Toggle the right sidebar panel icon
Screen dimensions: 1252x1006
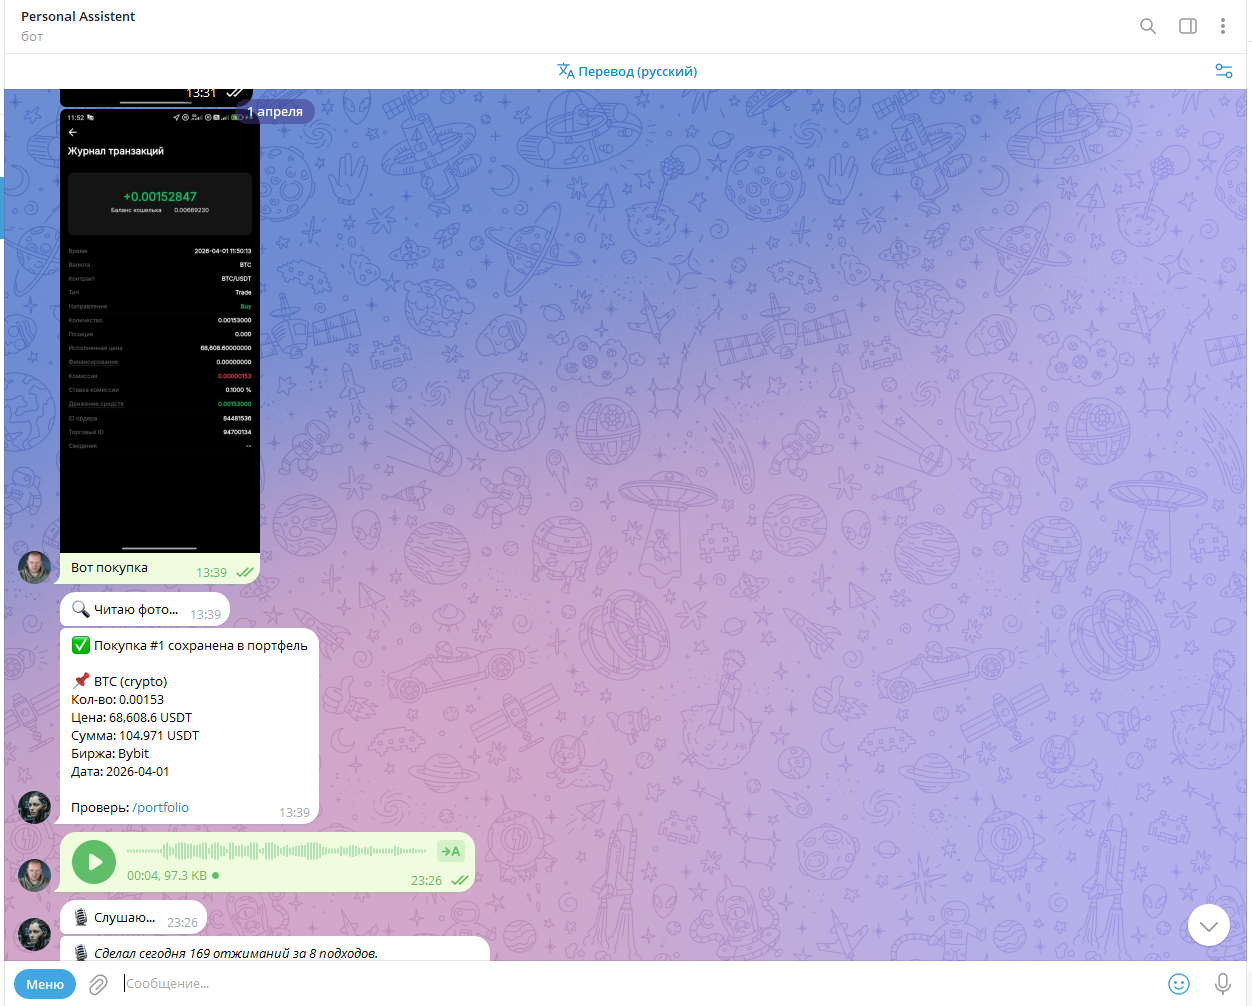tap(1188, 26)
